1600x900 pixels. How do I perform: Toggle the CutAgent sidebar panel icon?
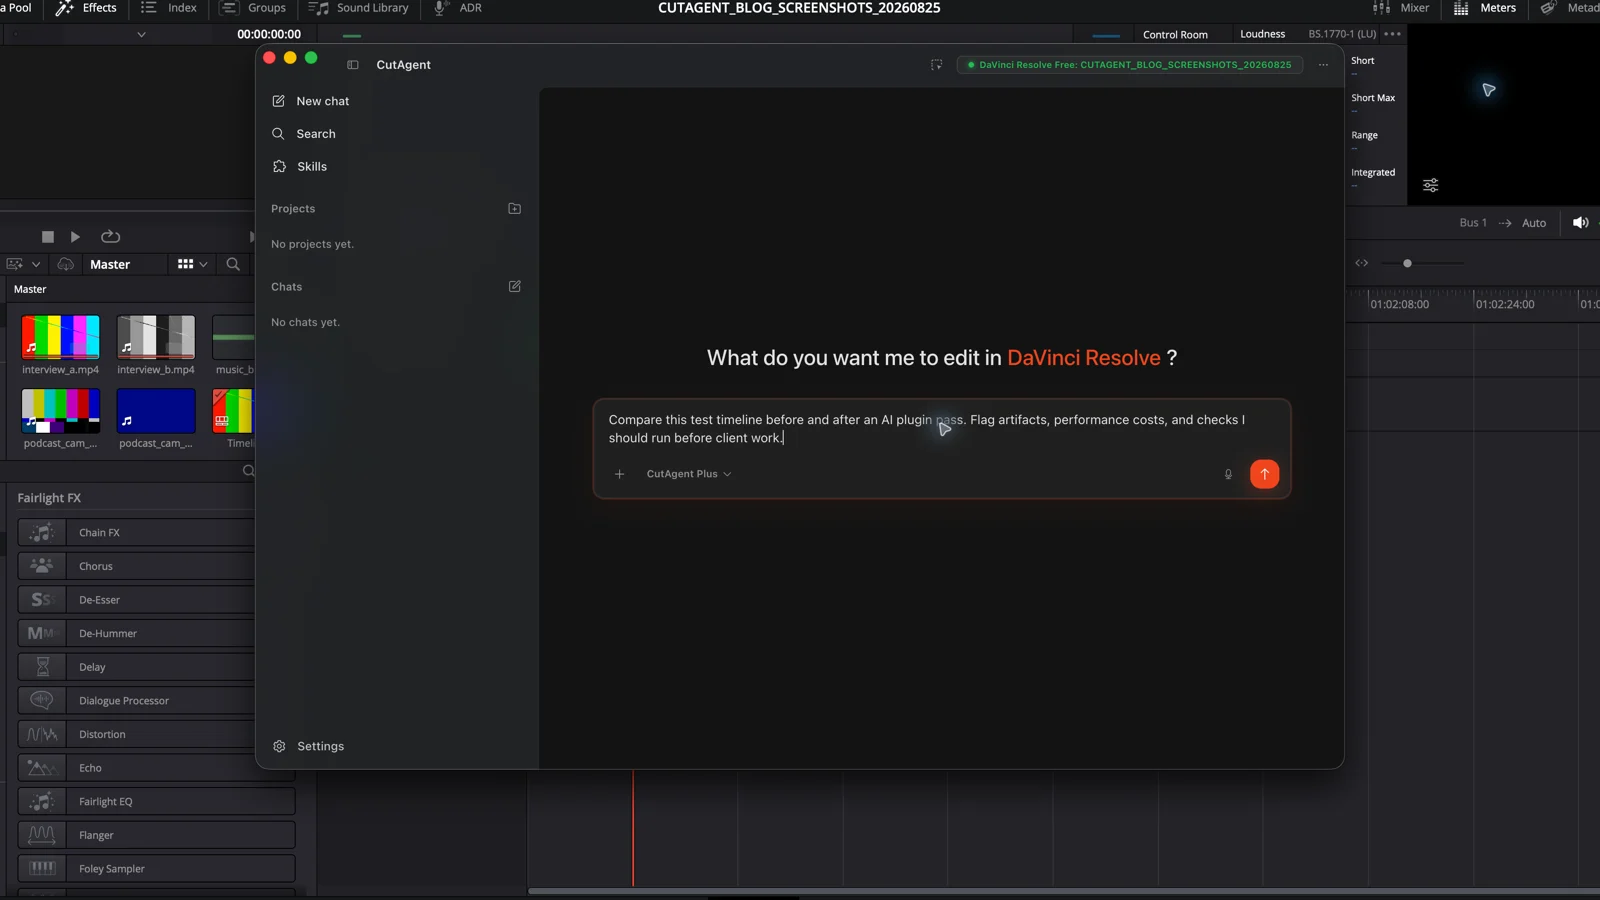click(x=353, y=65)
